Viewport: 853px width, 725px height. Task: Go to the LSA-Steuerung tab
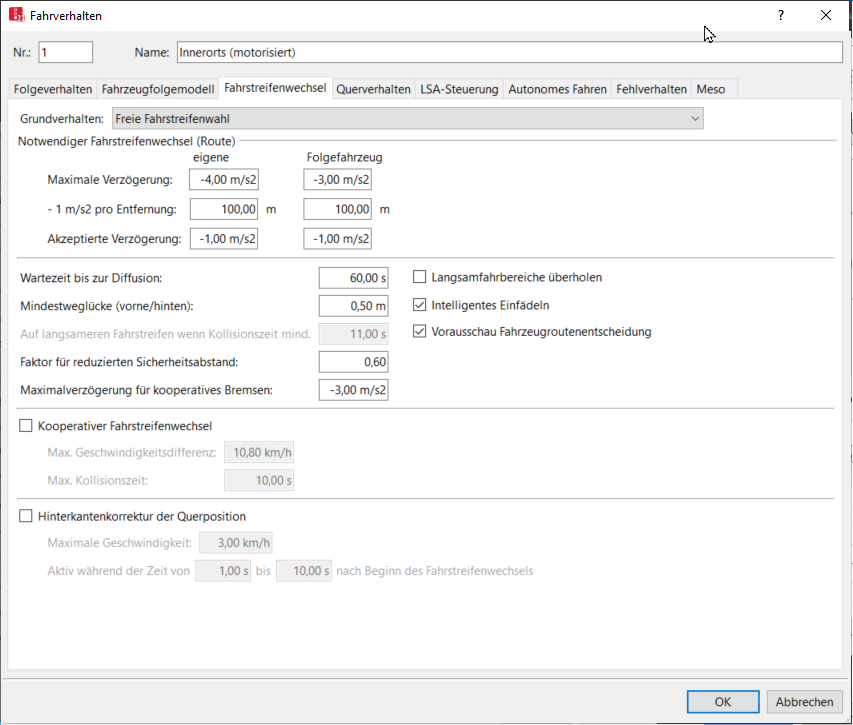point(459,89)
